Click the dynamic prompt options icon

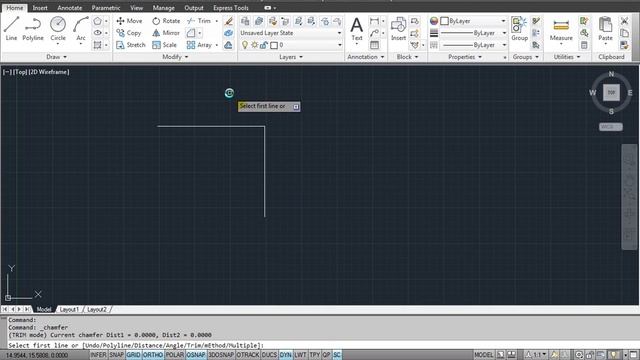pyautogui.click(x=296, y=107)
